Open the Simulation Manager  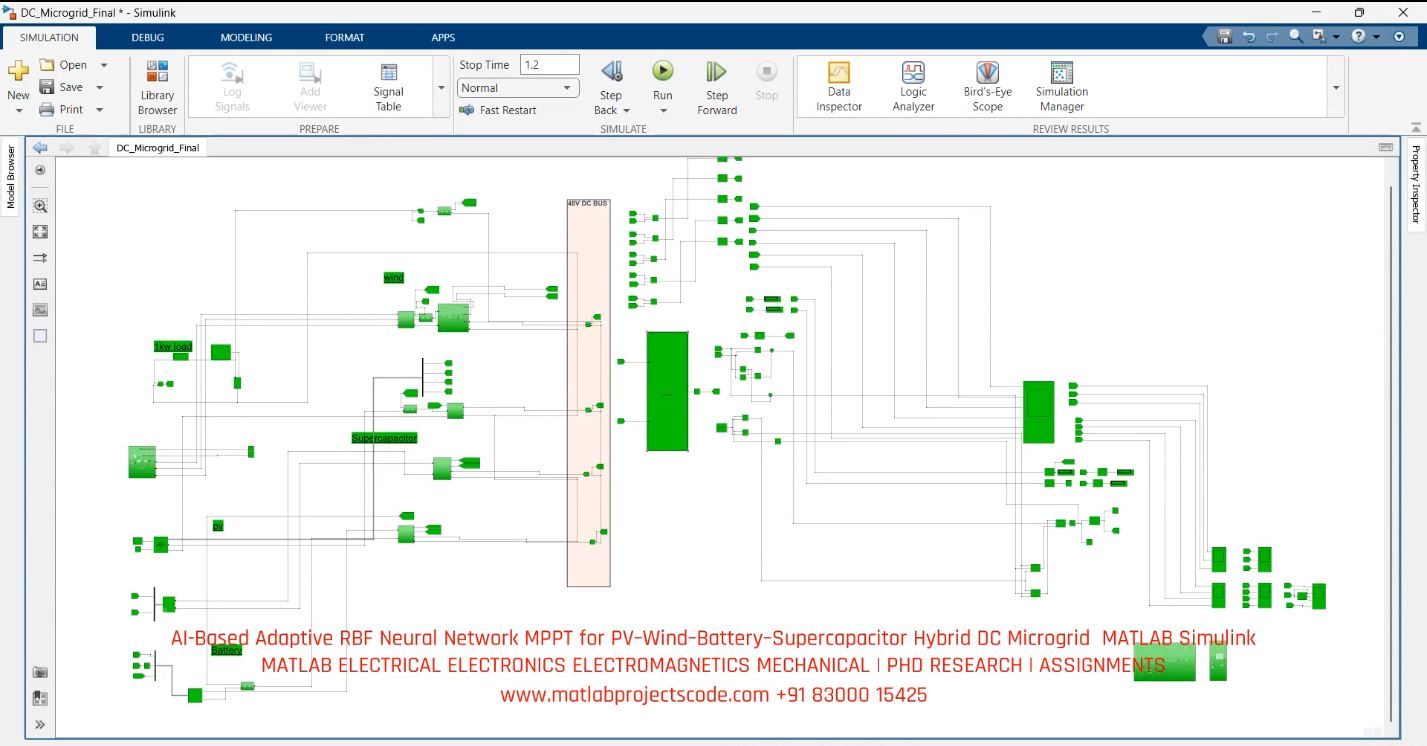click(x=1062, y=88)
